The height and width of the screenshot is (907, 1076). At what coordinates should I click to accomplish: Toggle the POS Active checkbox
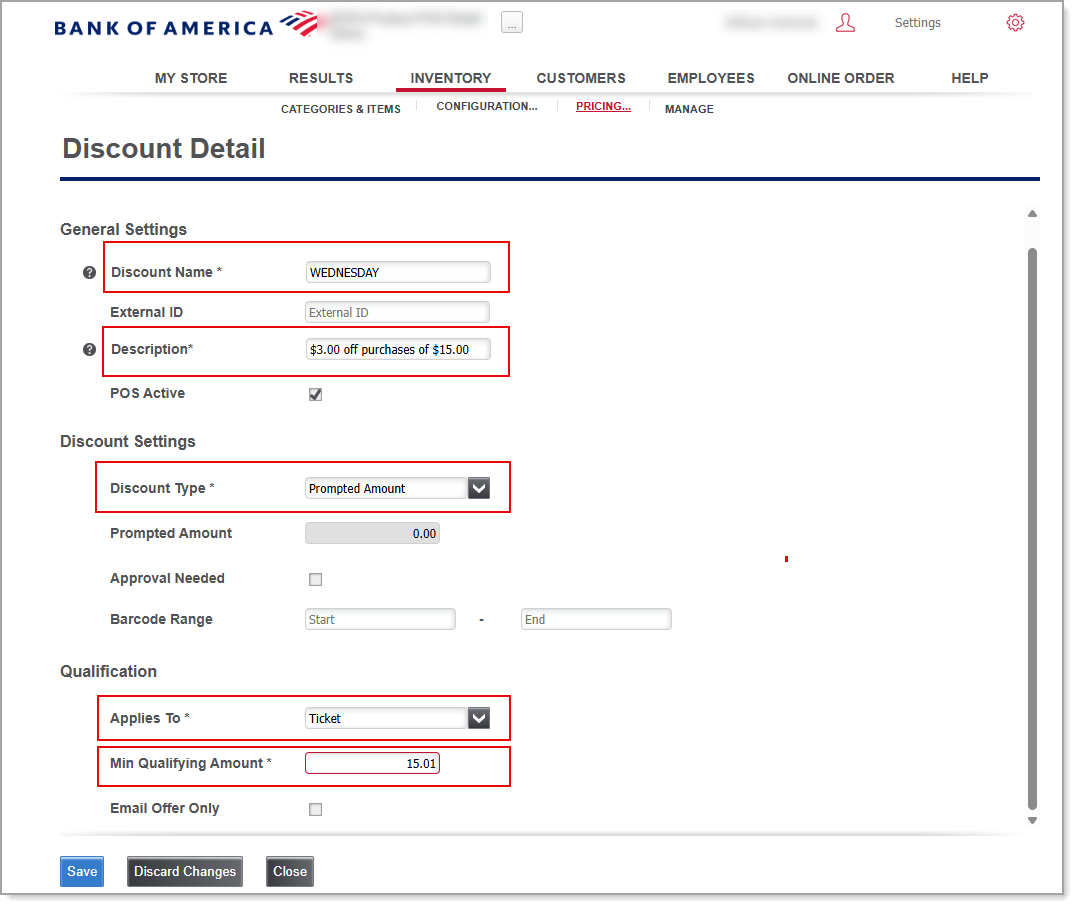(315, 393)
